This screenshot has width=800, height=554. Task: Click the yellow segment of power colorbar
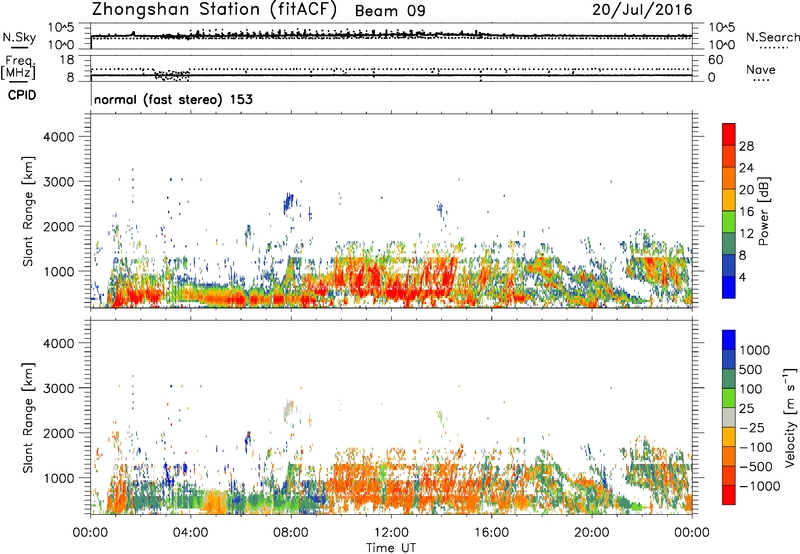[729, 200]
